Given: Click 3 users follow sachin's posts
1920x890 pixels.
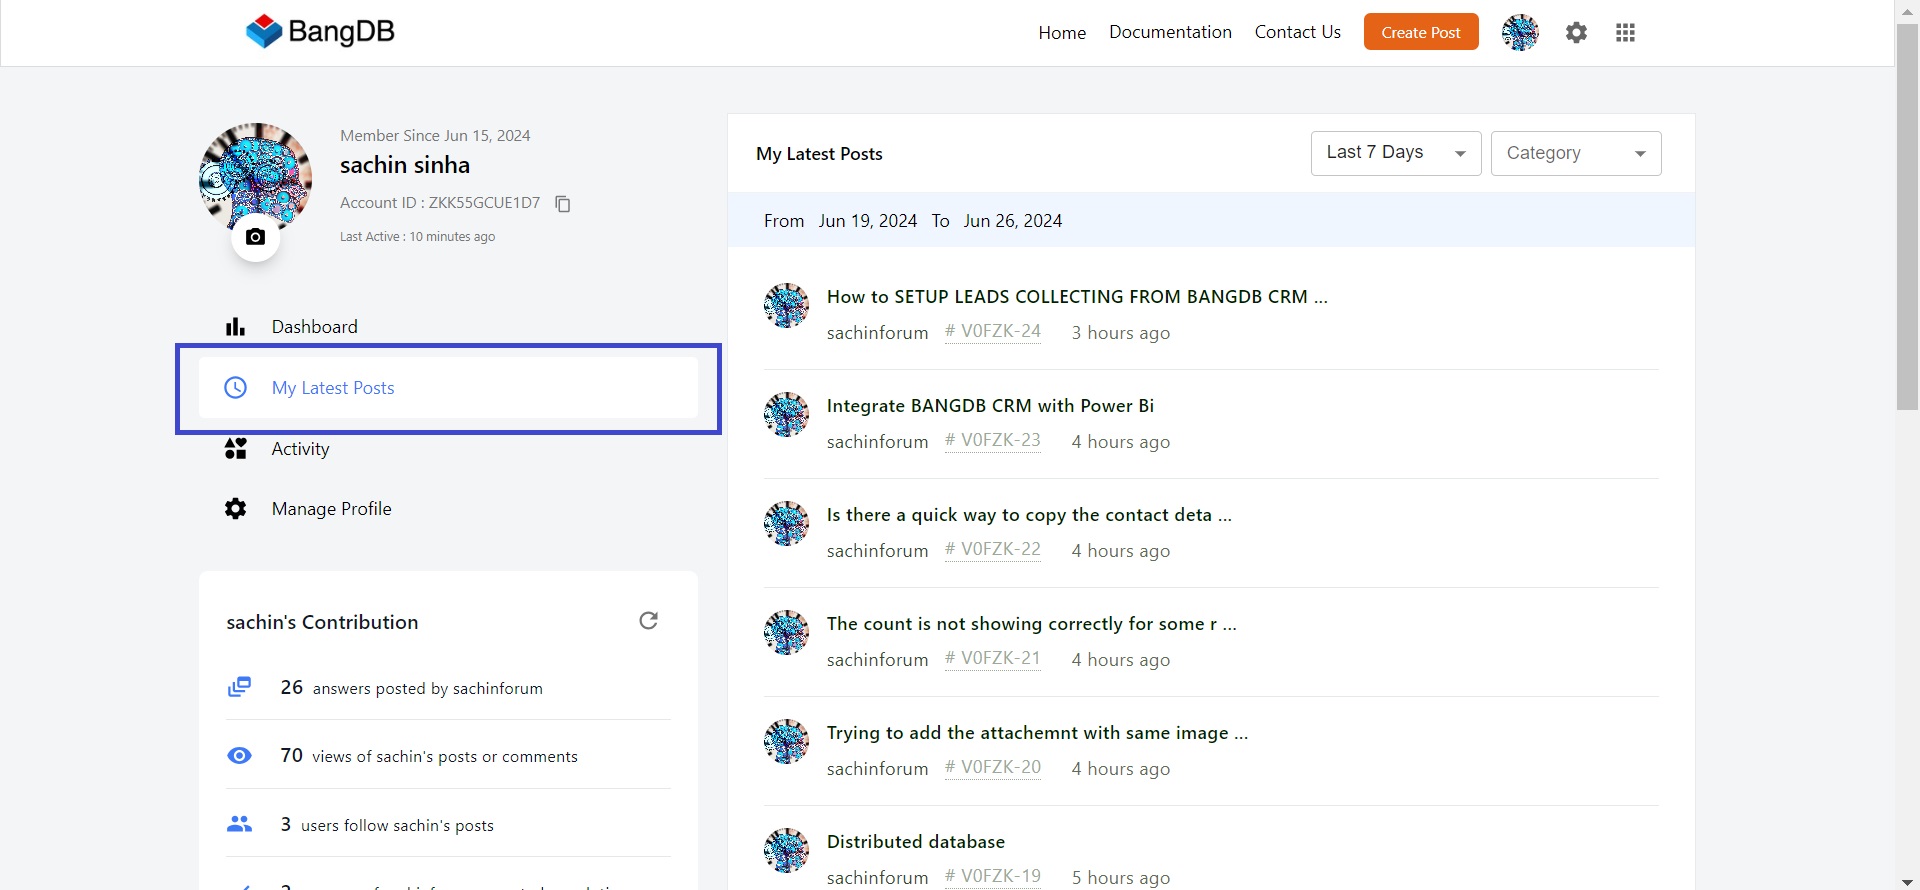Looking at the screenshot, I should point(387,825).
